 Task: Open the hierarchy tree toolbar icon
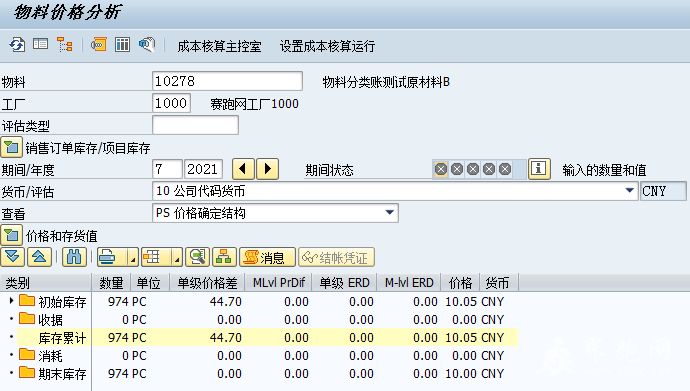(65, 44)
